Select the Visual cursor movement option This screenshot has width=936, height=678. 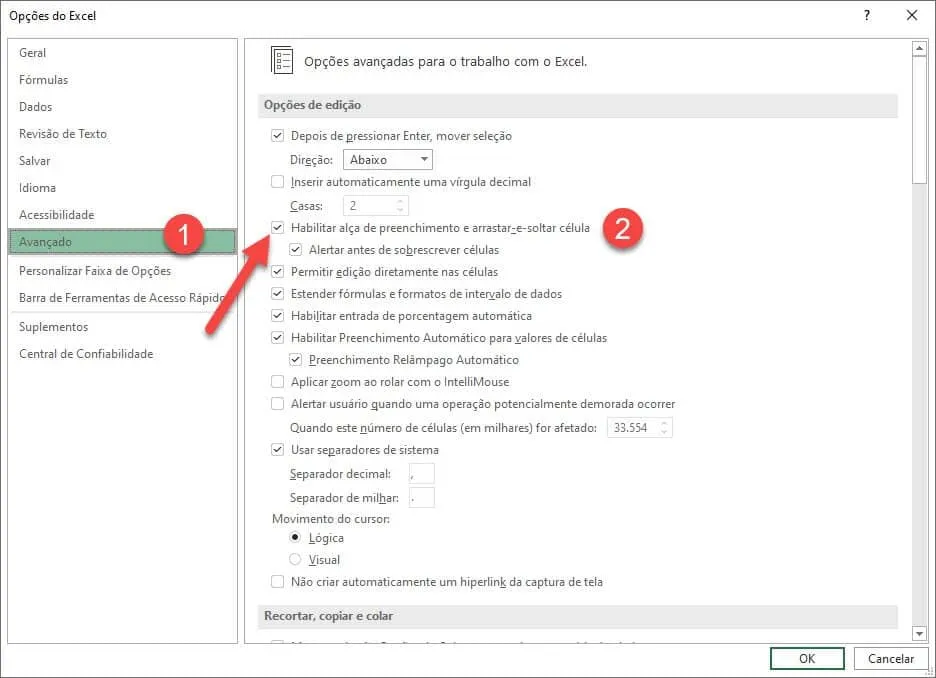(295, 560)
